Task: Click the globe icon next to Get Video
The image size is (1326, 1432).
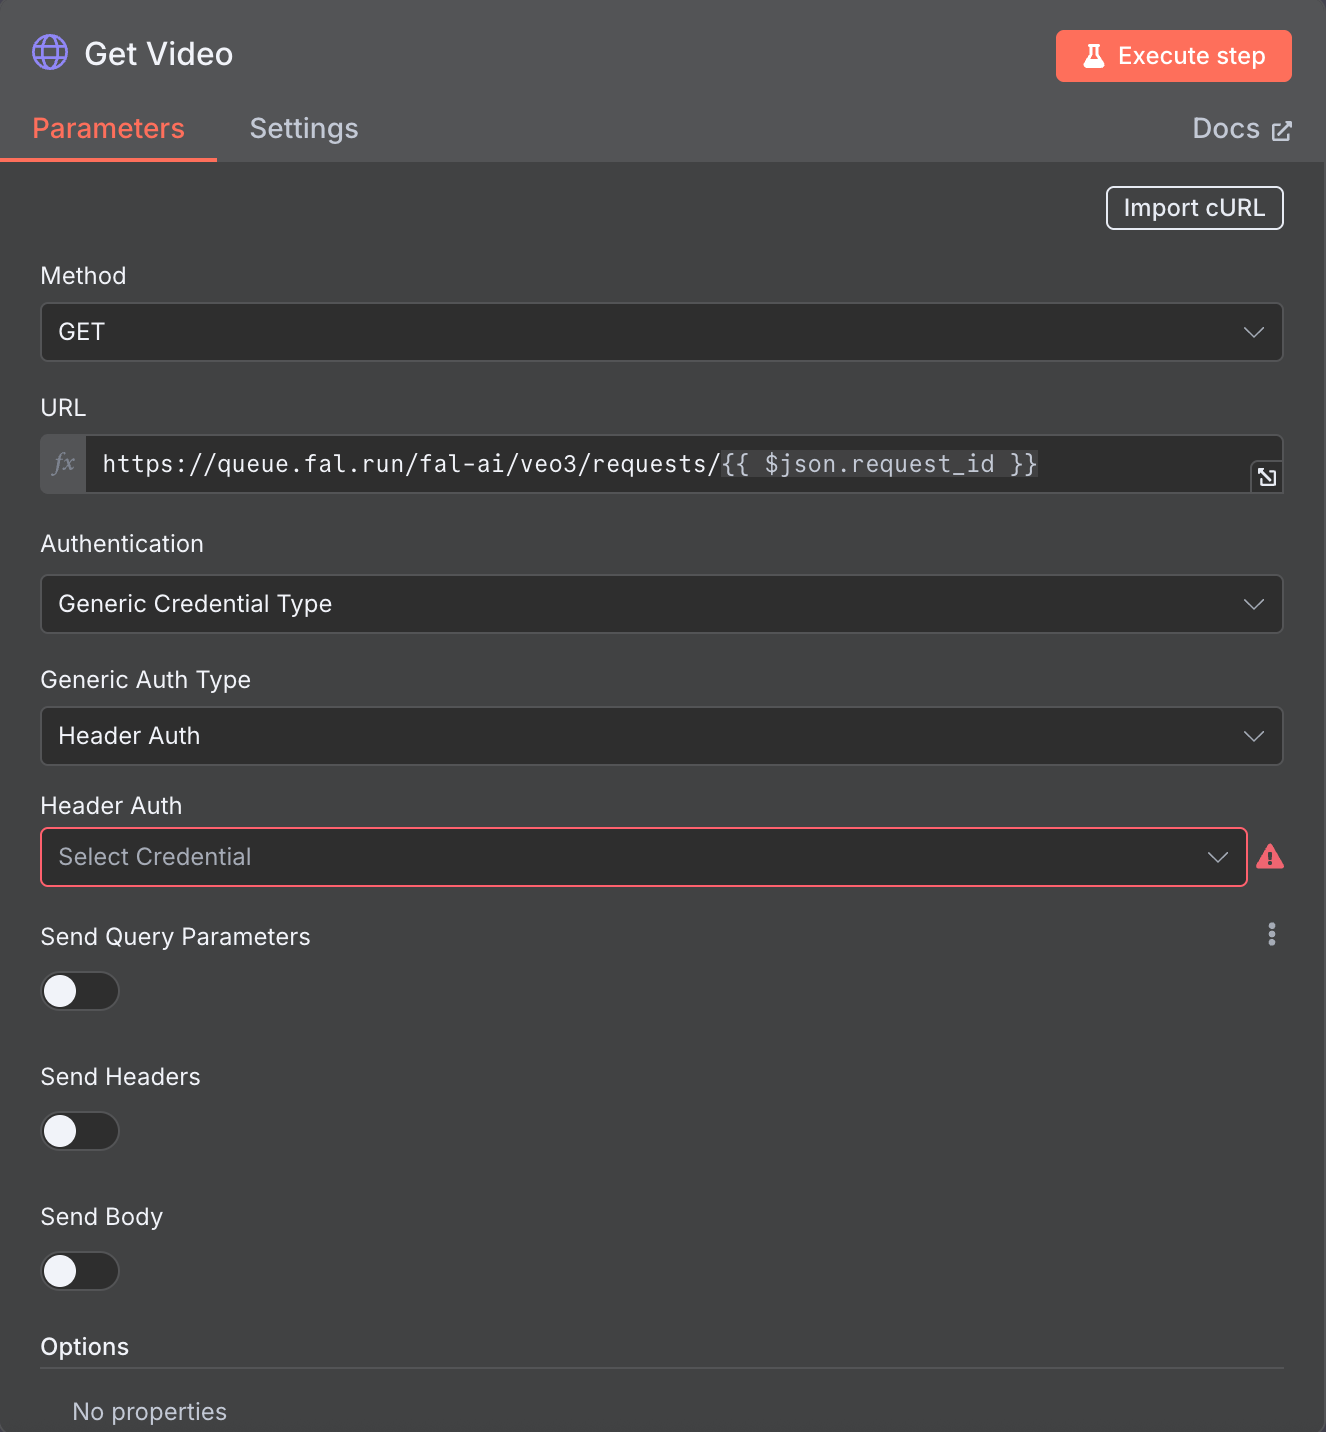Action: [x=50, y=53]
